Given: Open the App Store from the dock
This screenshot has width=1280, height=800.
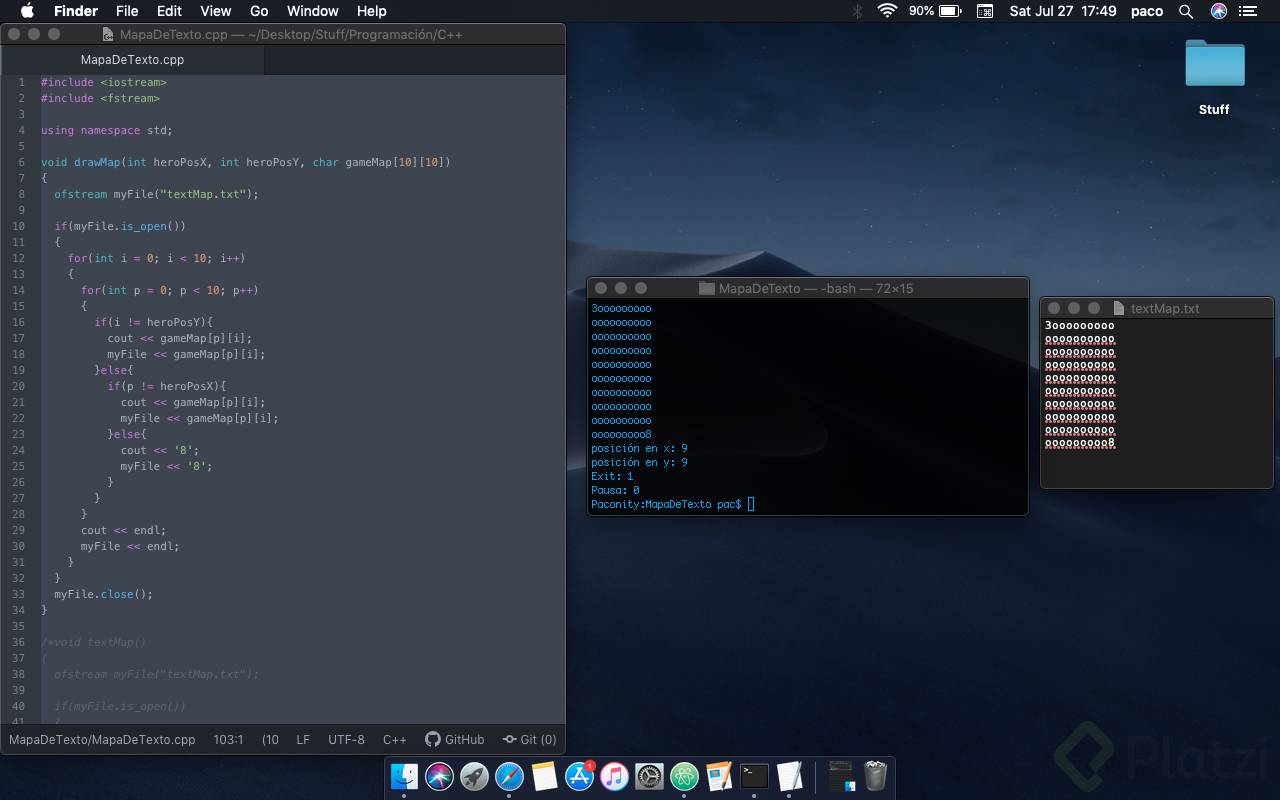Looking at the screenshot, I should 578,776.
